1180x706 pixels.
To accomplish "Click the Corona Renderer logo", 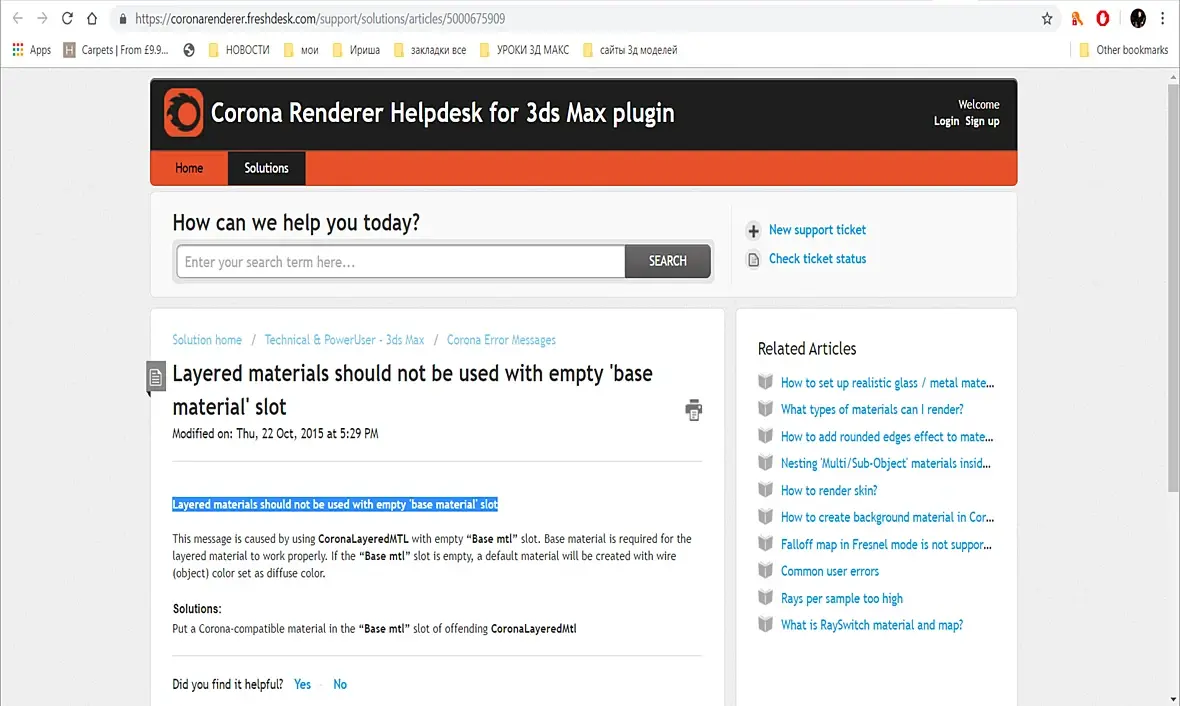I will 184,113.
